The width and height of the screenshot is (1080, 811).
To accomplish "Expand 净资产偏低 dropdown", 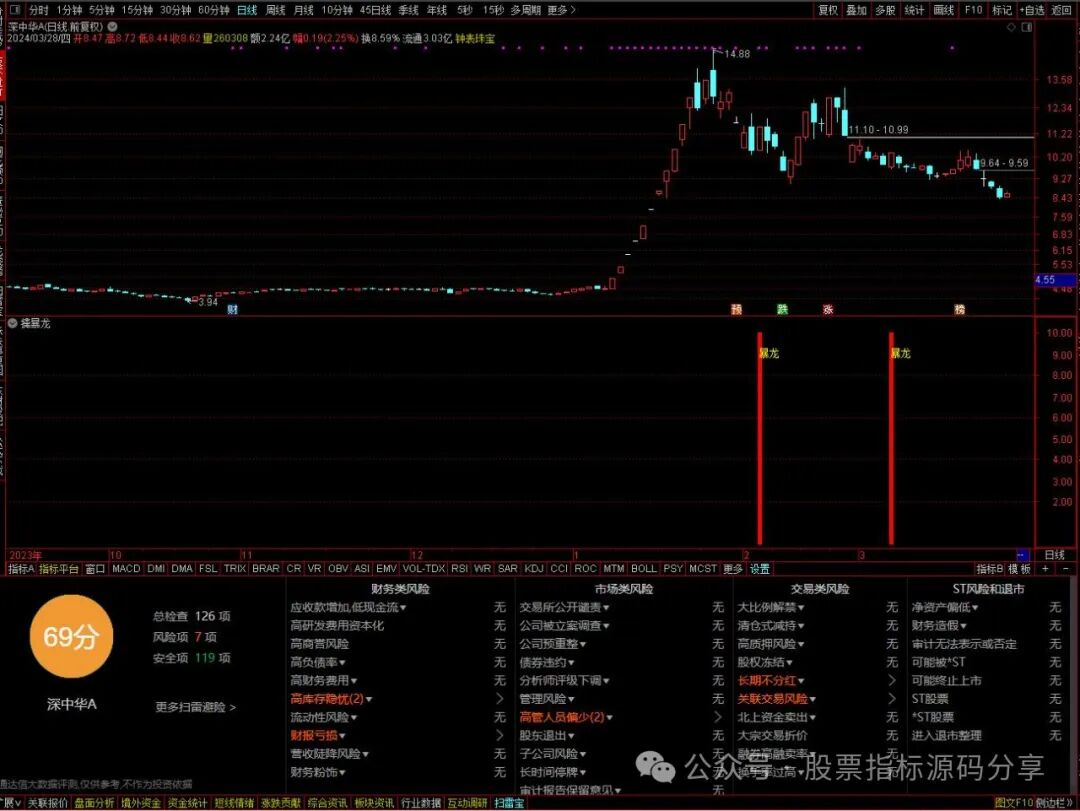I will point(945,607).
